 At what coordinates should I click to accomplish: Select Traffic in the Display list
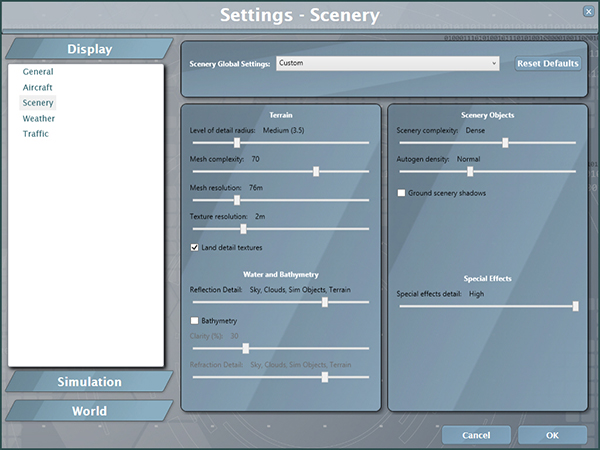tap(36, 134)
